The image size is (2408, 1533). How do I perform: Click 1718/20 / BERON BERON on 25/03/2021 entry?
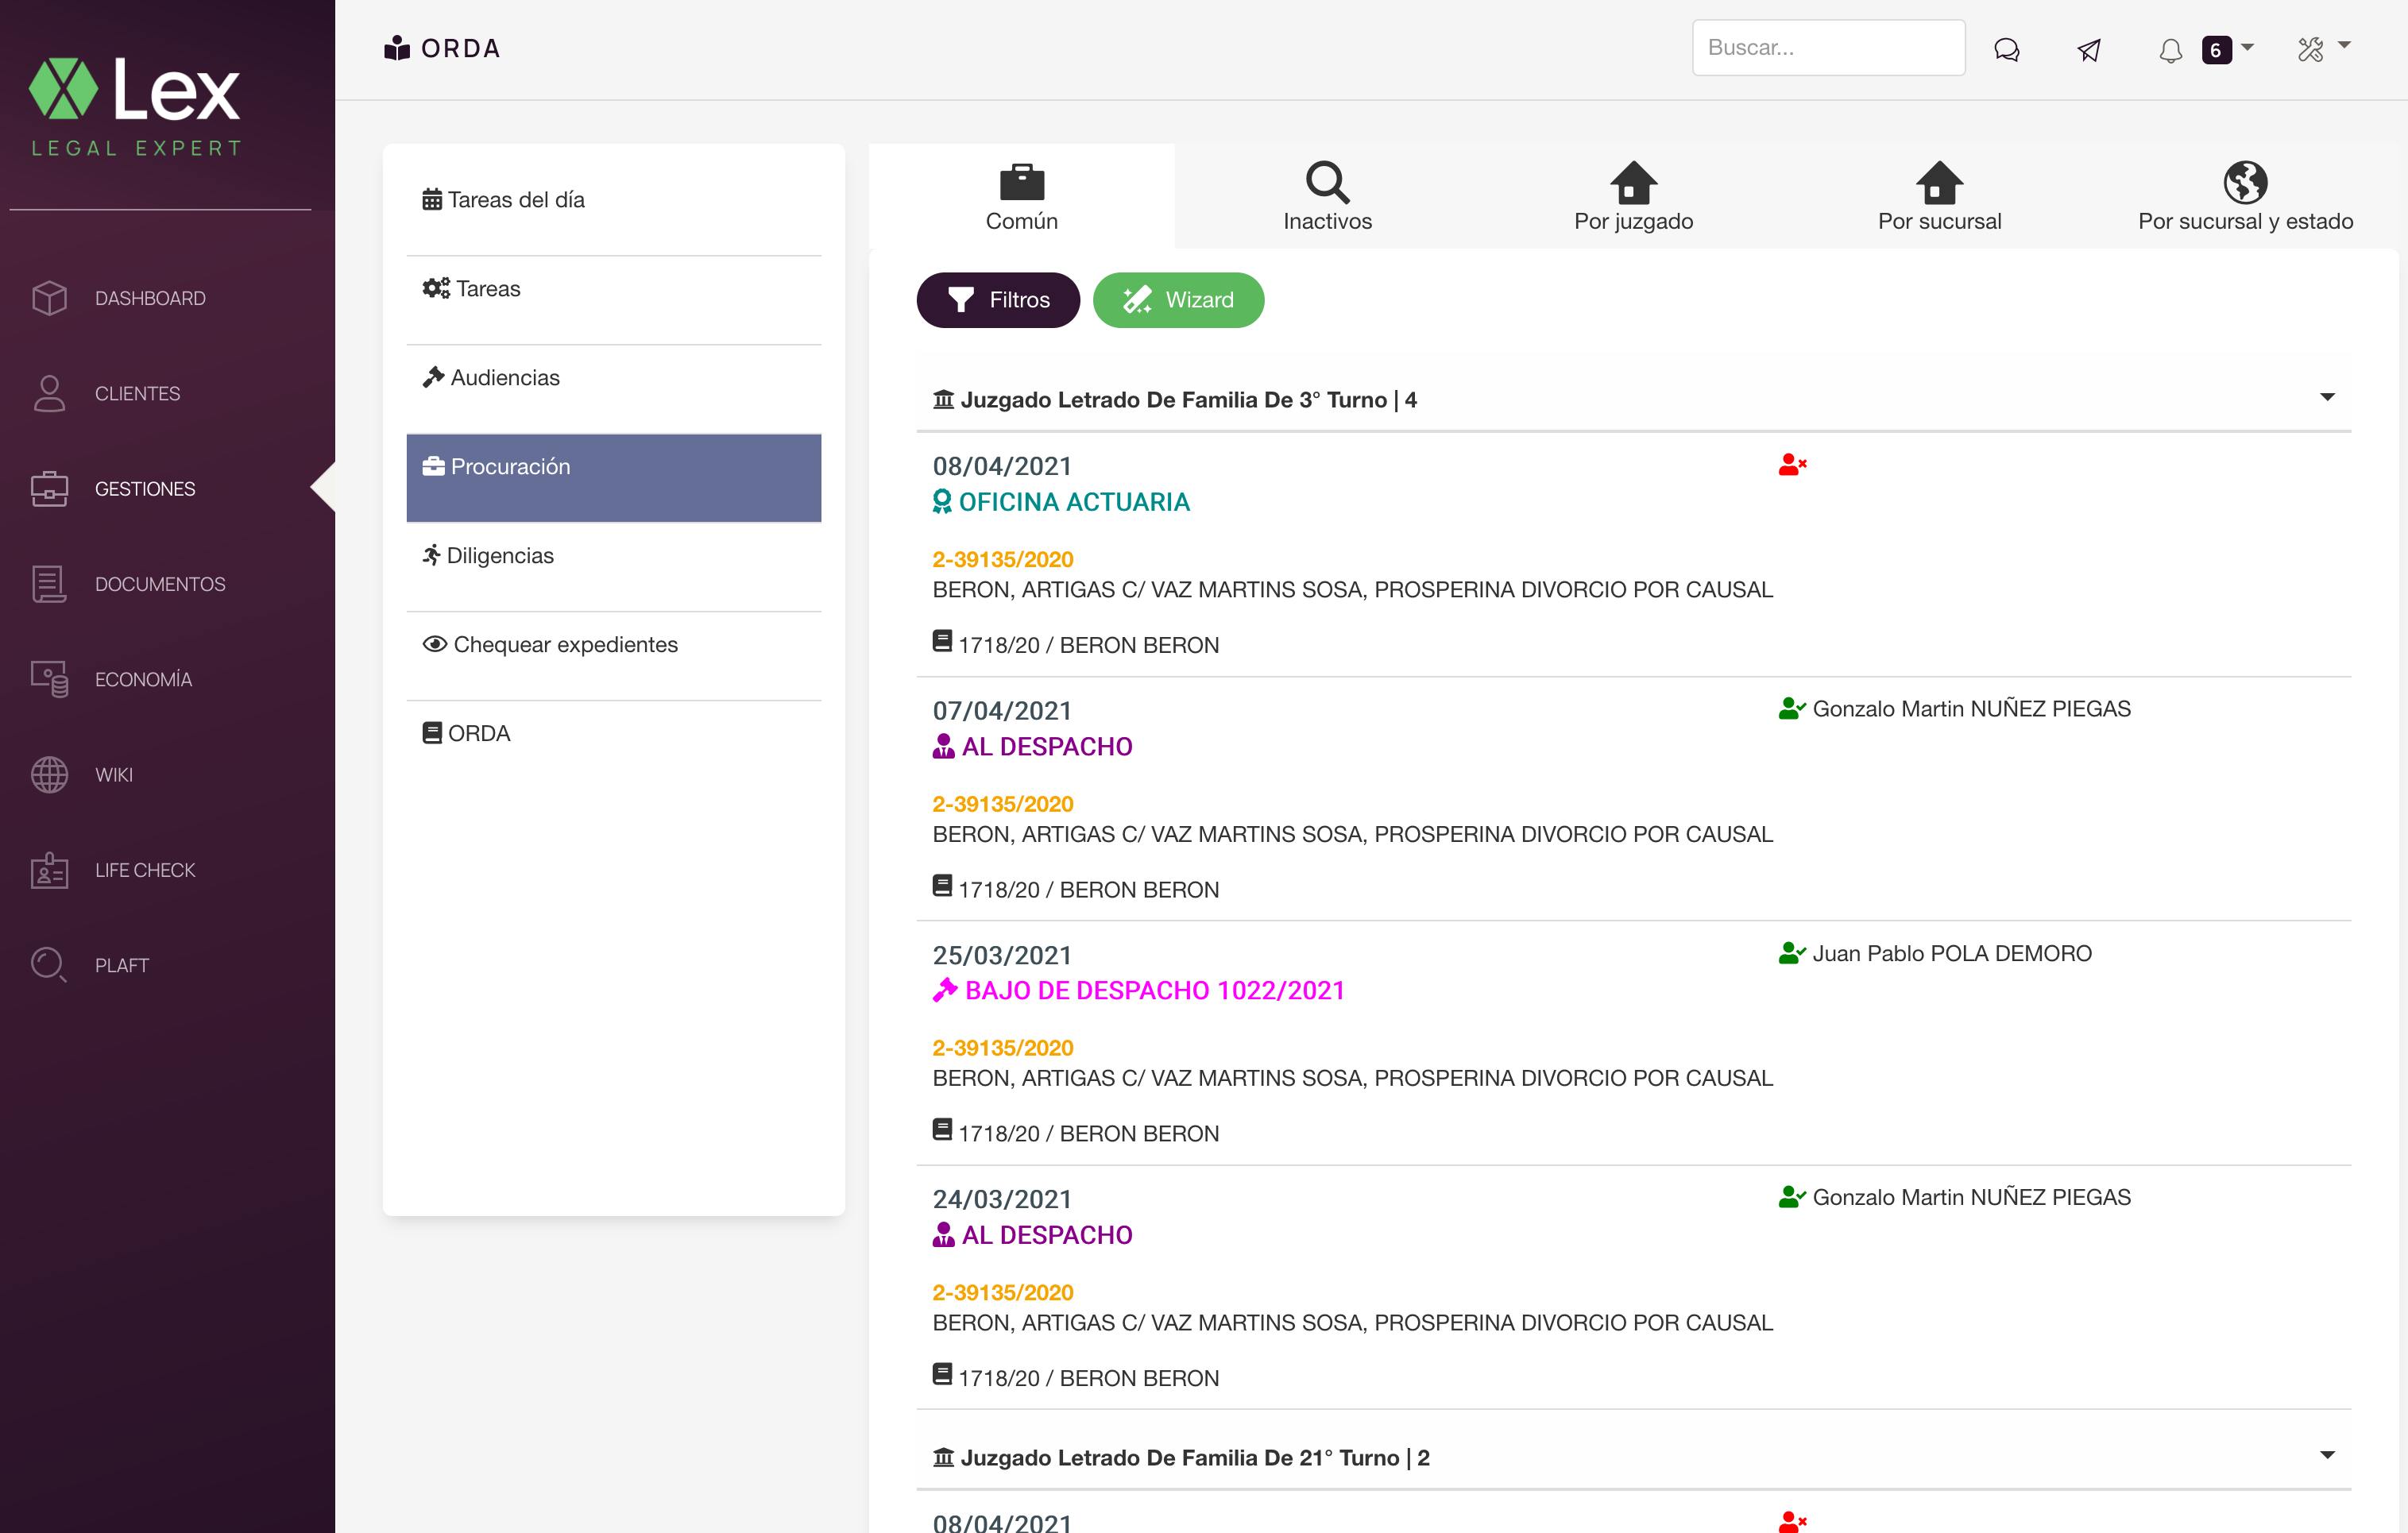(x=1088, y=1134)
